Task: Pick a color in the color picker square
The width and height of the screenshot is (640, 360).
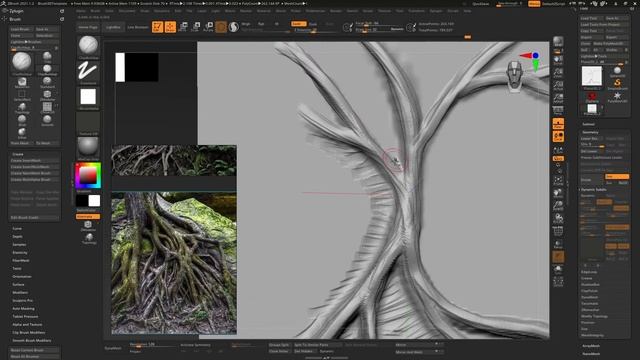Action: [x=87, y=175]
